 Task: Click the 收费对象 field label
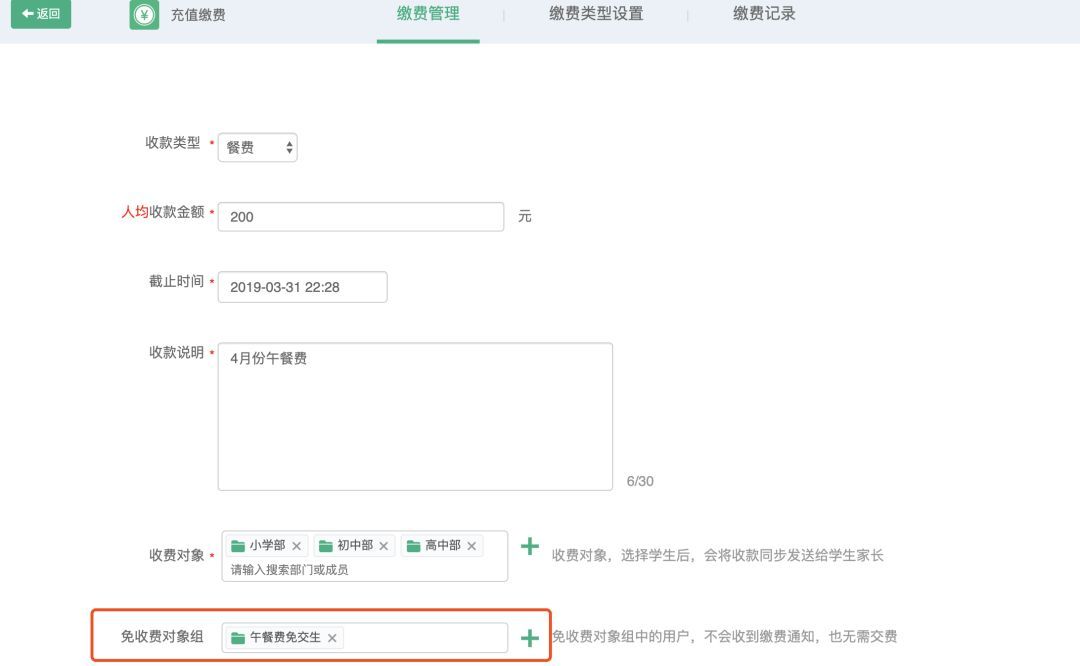tap(176, 555)
